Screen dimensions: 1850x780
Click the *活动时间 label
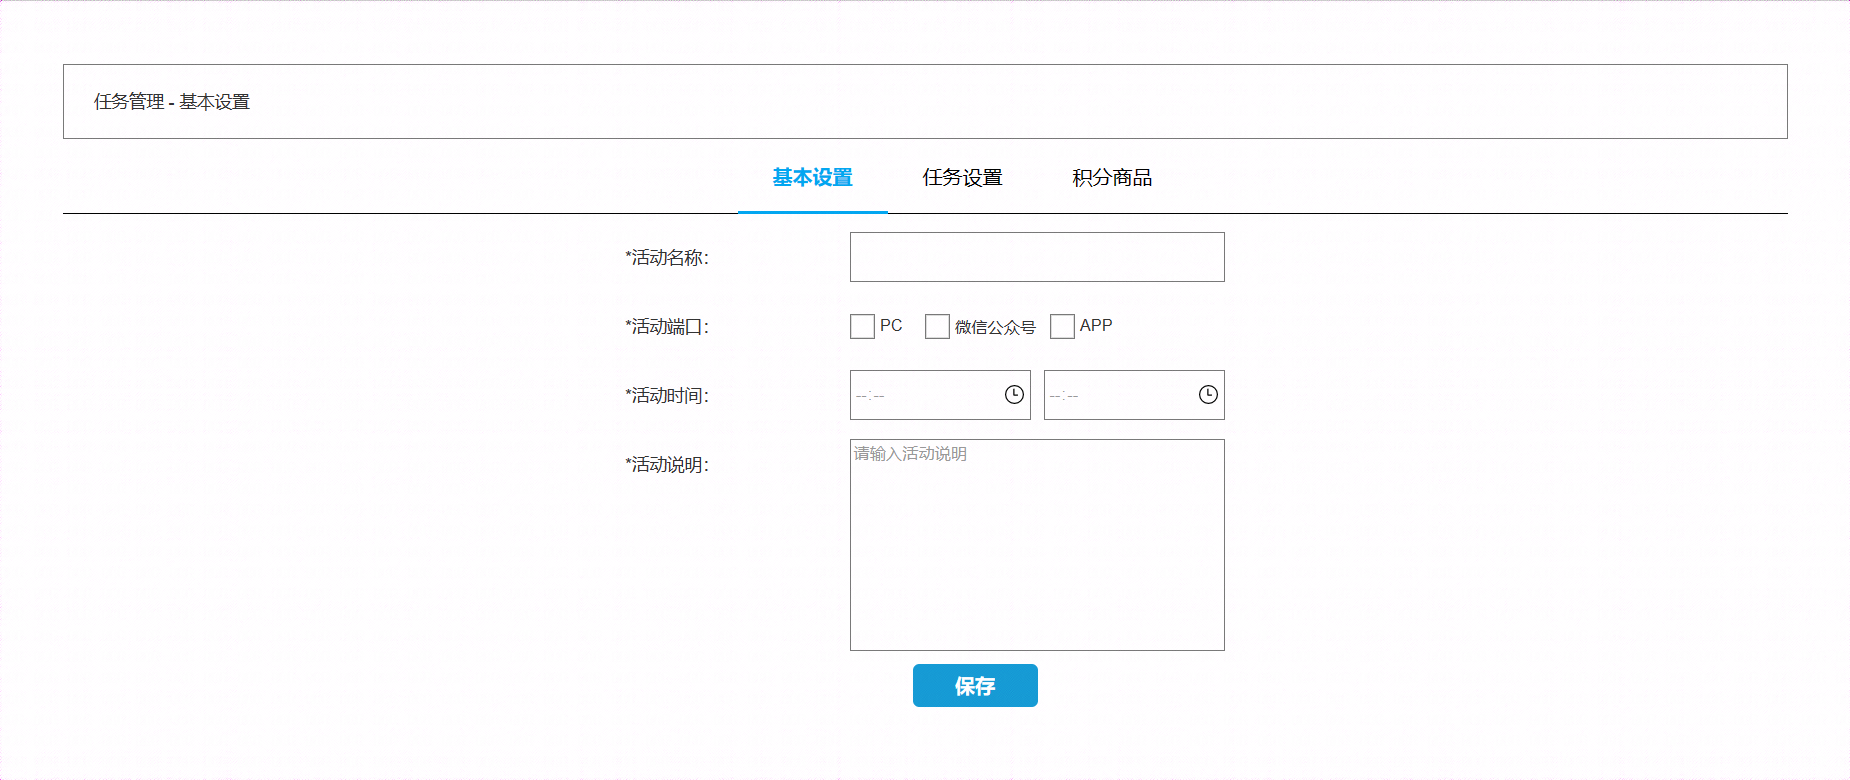tap(667, 396)
